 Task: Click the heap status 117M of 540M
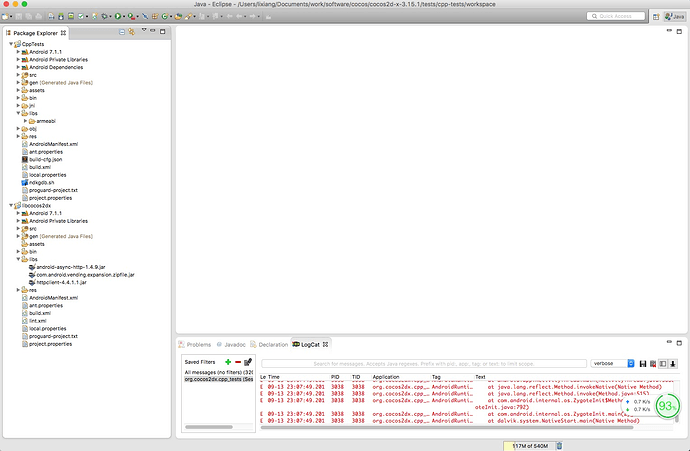tap(530, 446)
